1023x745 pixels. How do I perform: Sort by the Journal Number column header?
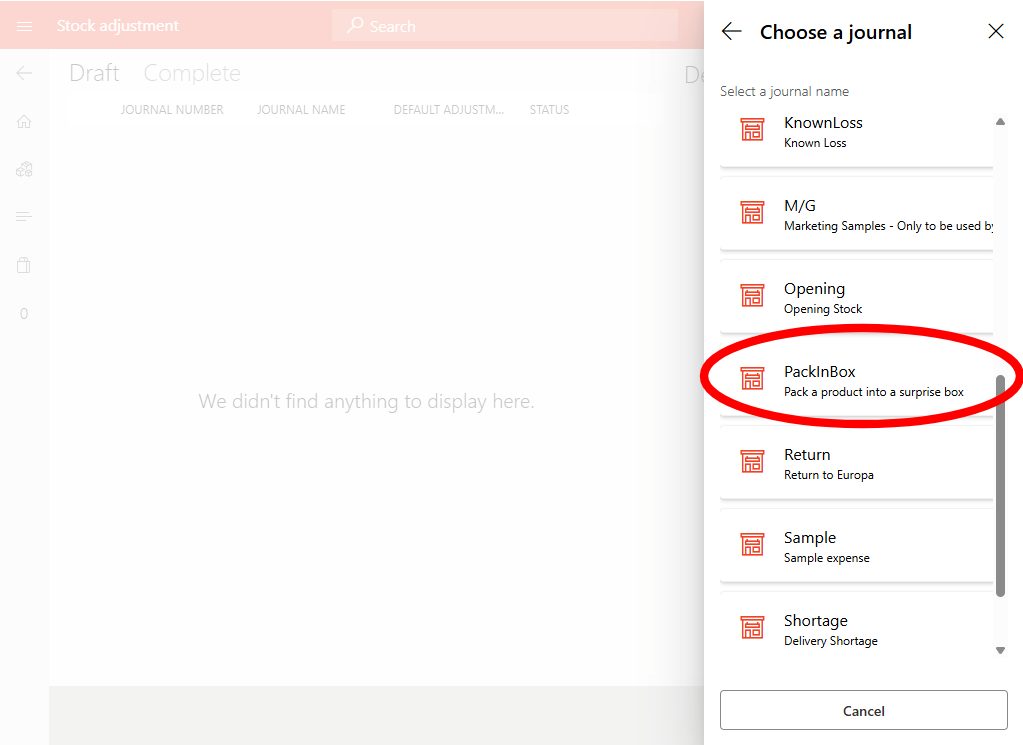click(172, 110)
